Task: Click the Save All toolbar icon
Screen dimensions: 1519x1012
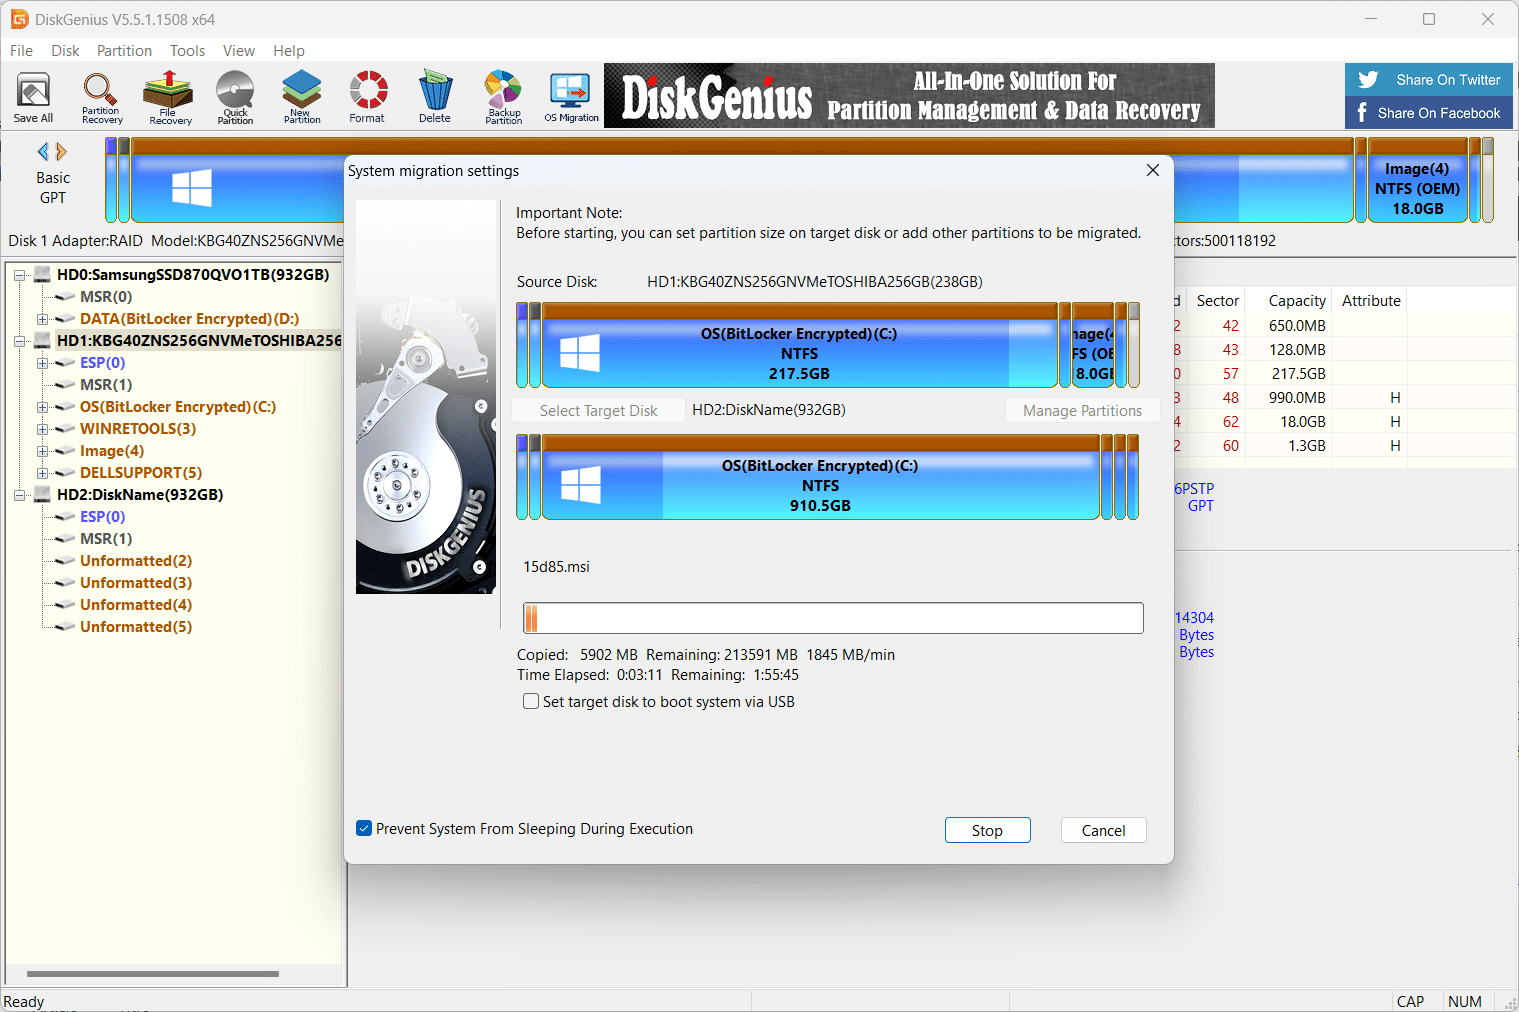Action: (33, 97)
